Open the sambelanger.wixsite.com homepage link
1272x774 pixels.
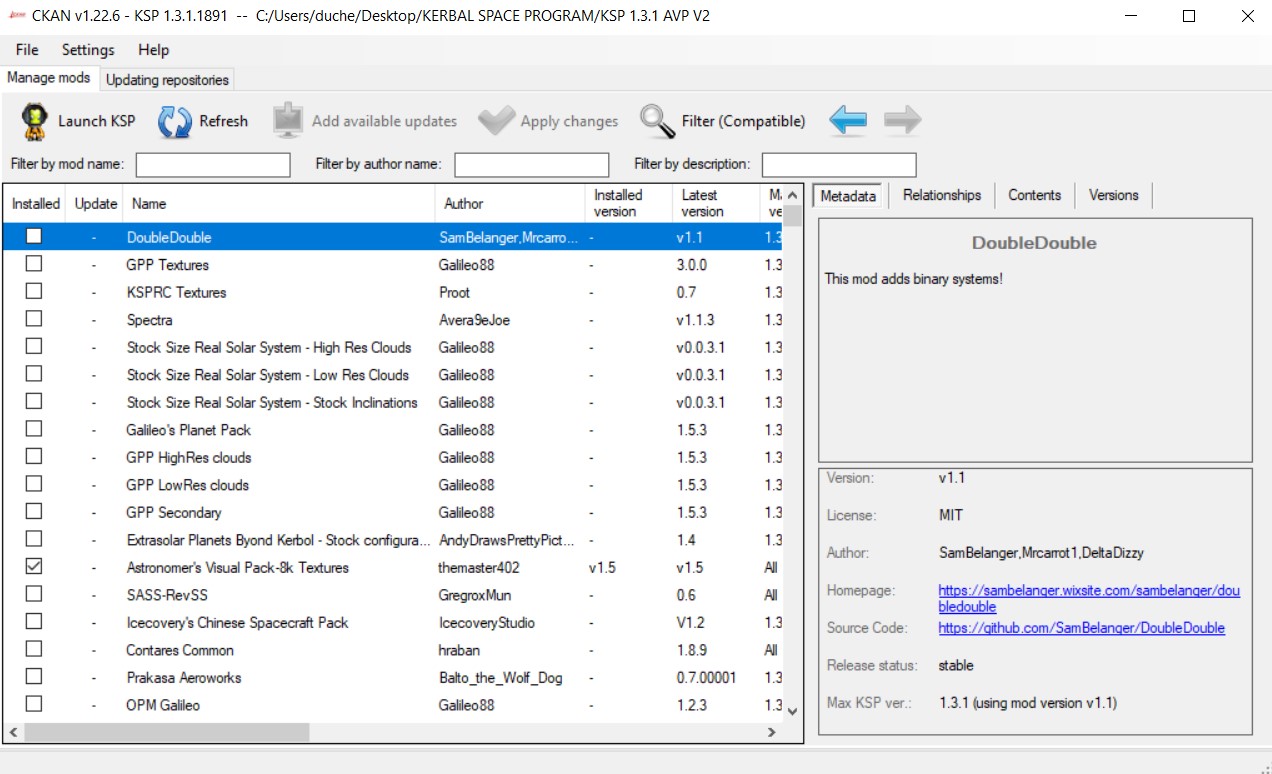pos(1088,591)
